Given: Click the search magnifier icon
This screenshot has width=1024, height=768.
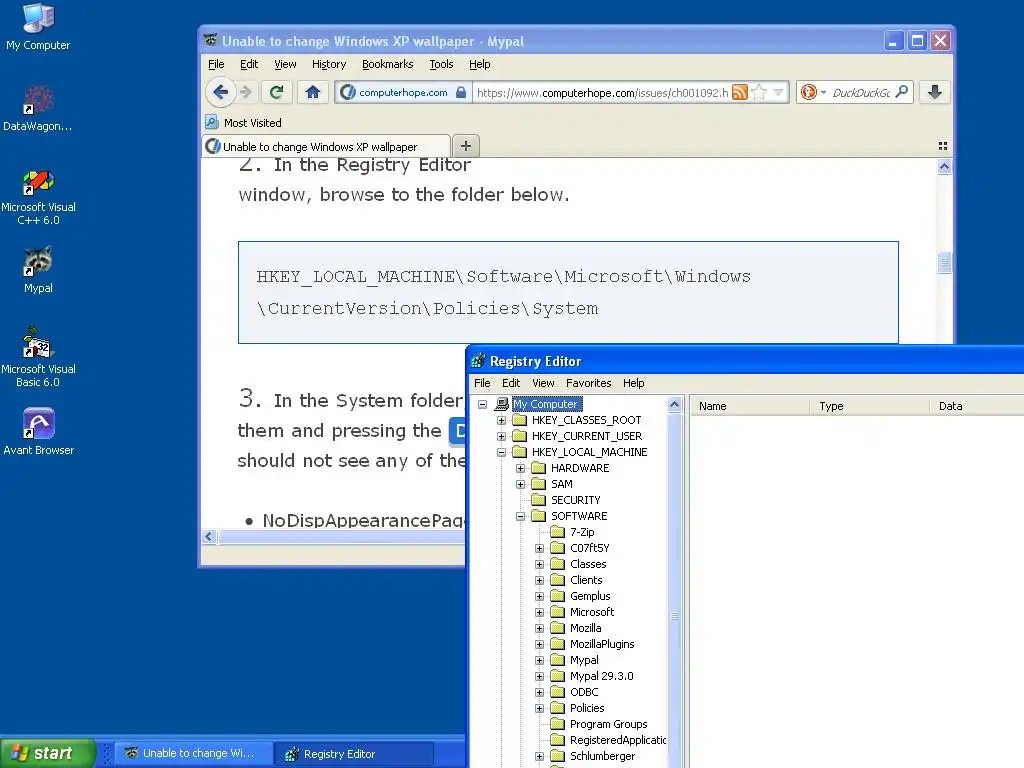Looking at the screenshot, I should click(902, 92).
